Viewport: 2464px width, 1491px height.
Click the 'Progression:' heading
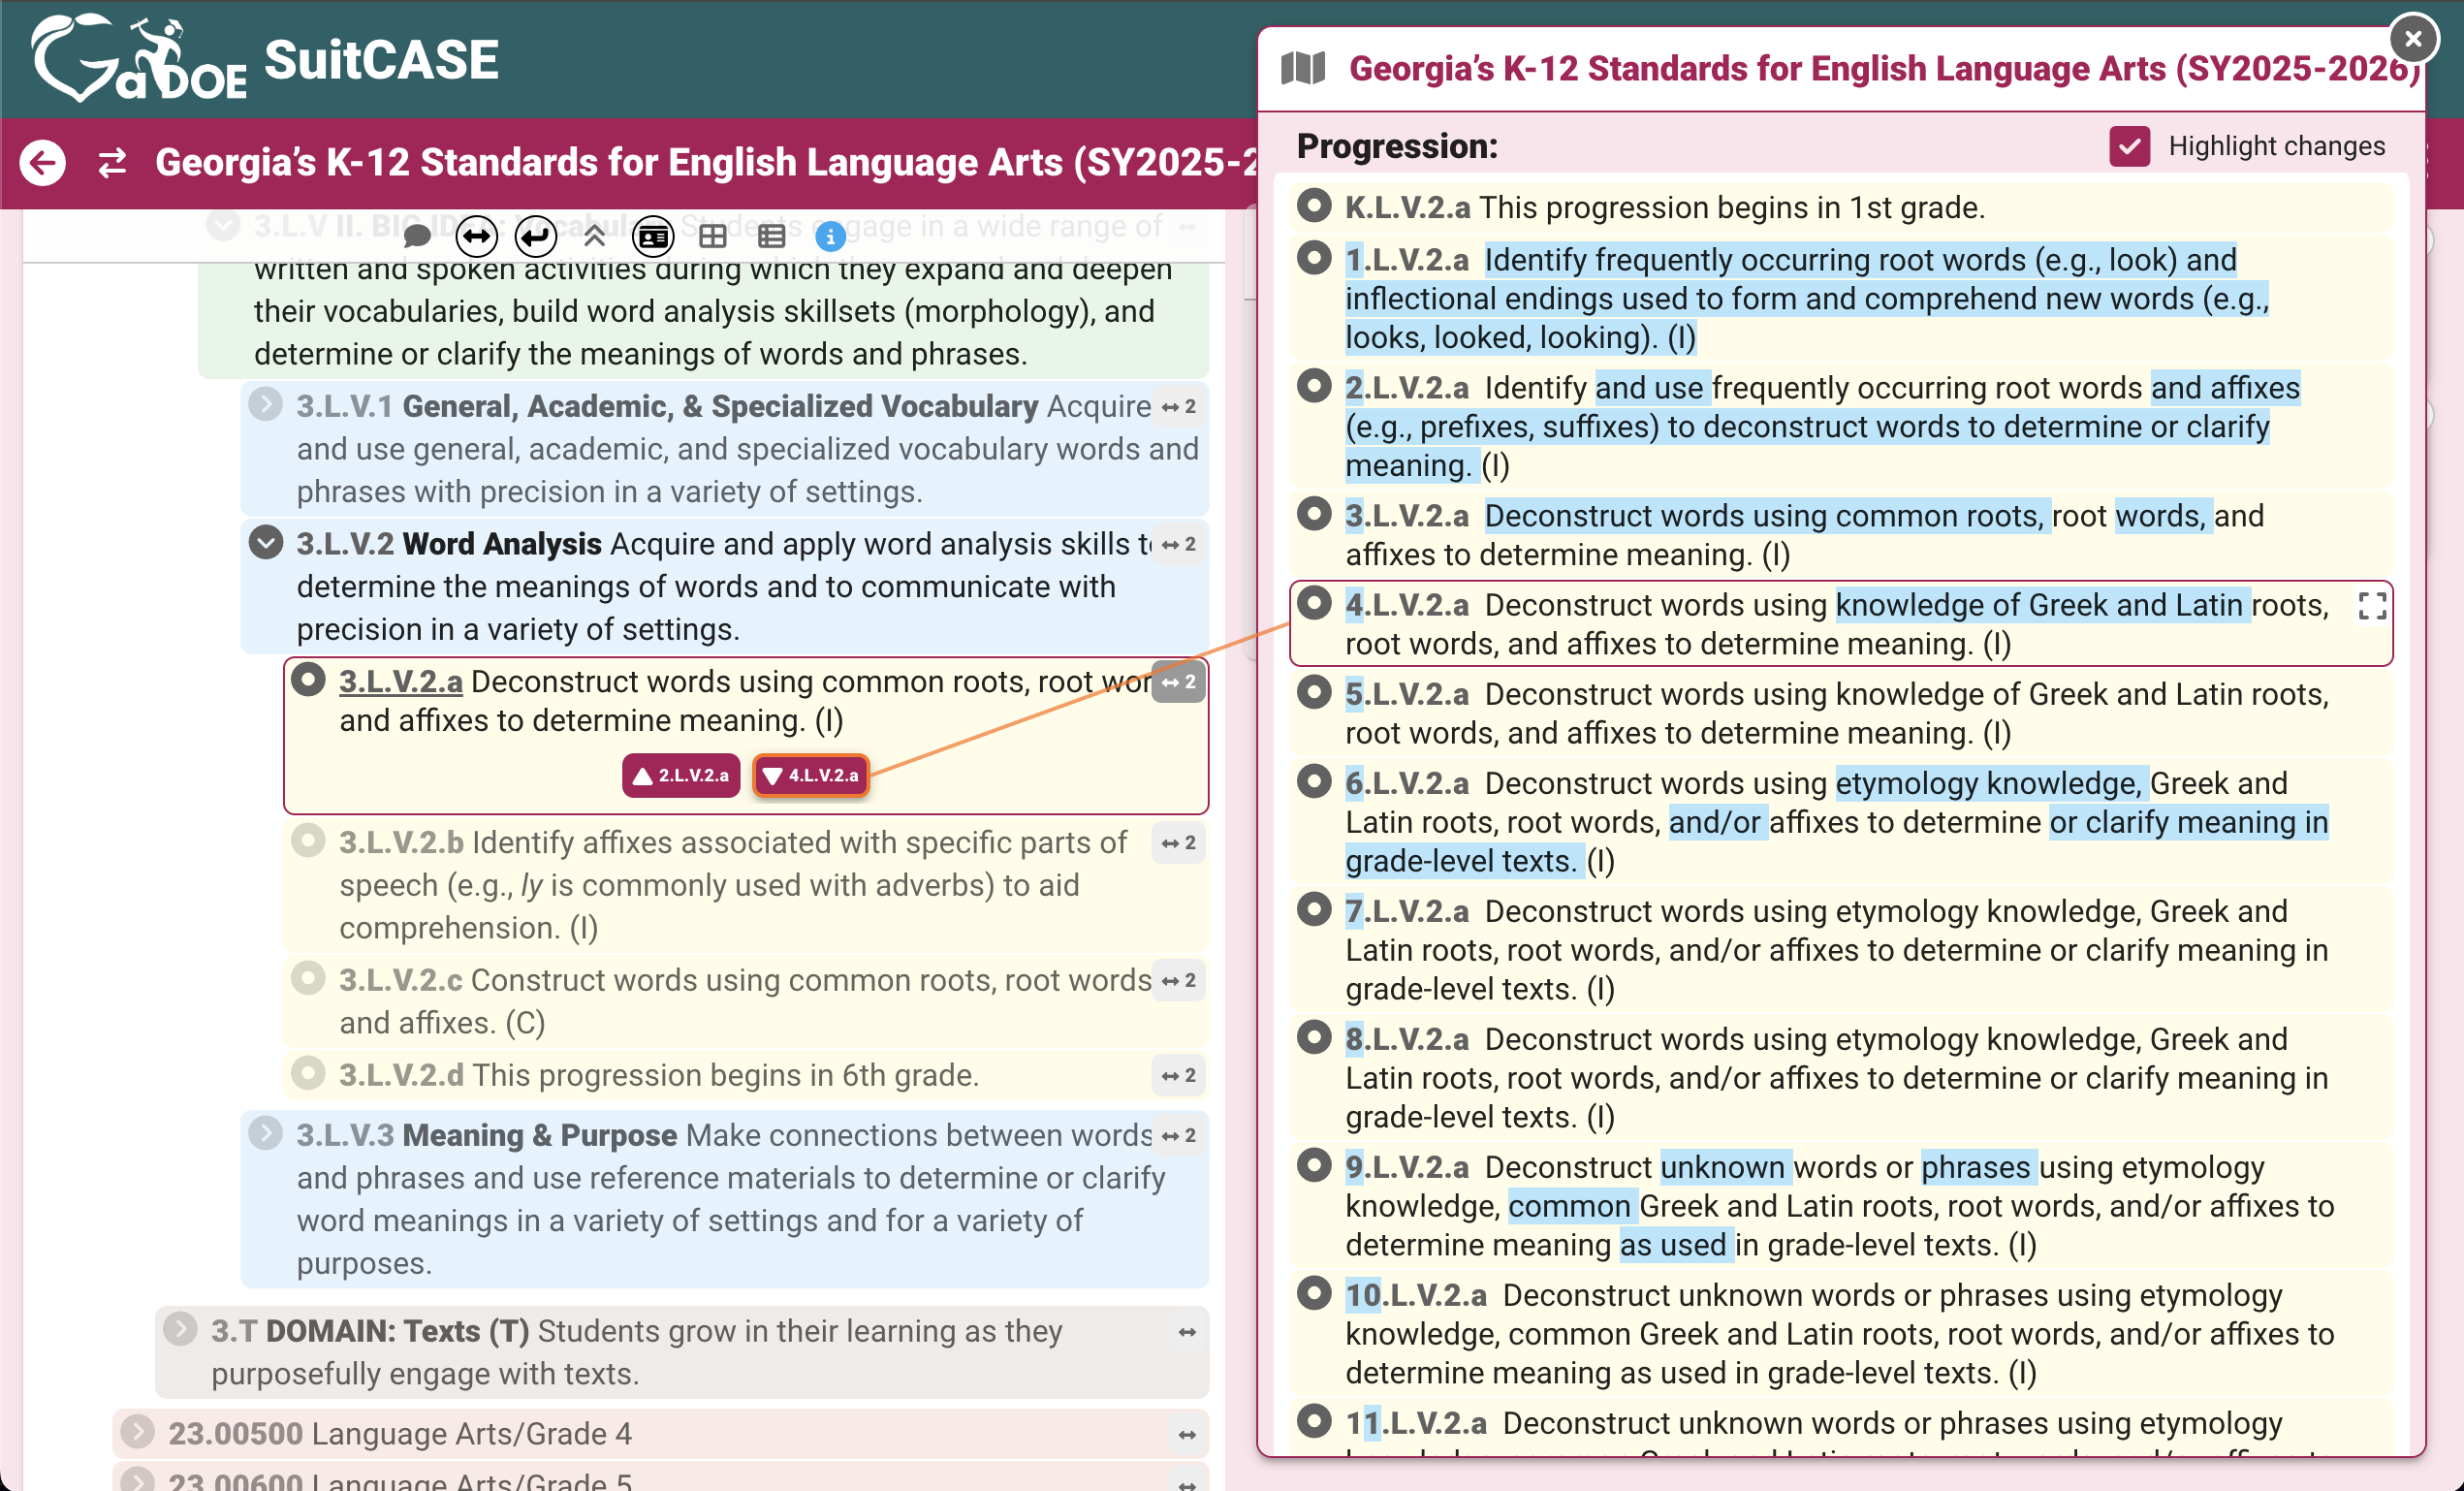coord(1397,147)
